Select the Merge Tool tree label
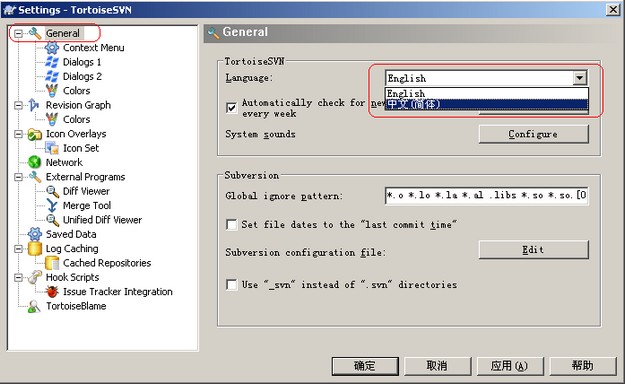625x384 pixels. pos(87,205)
